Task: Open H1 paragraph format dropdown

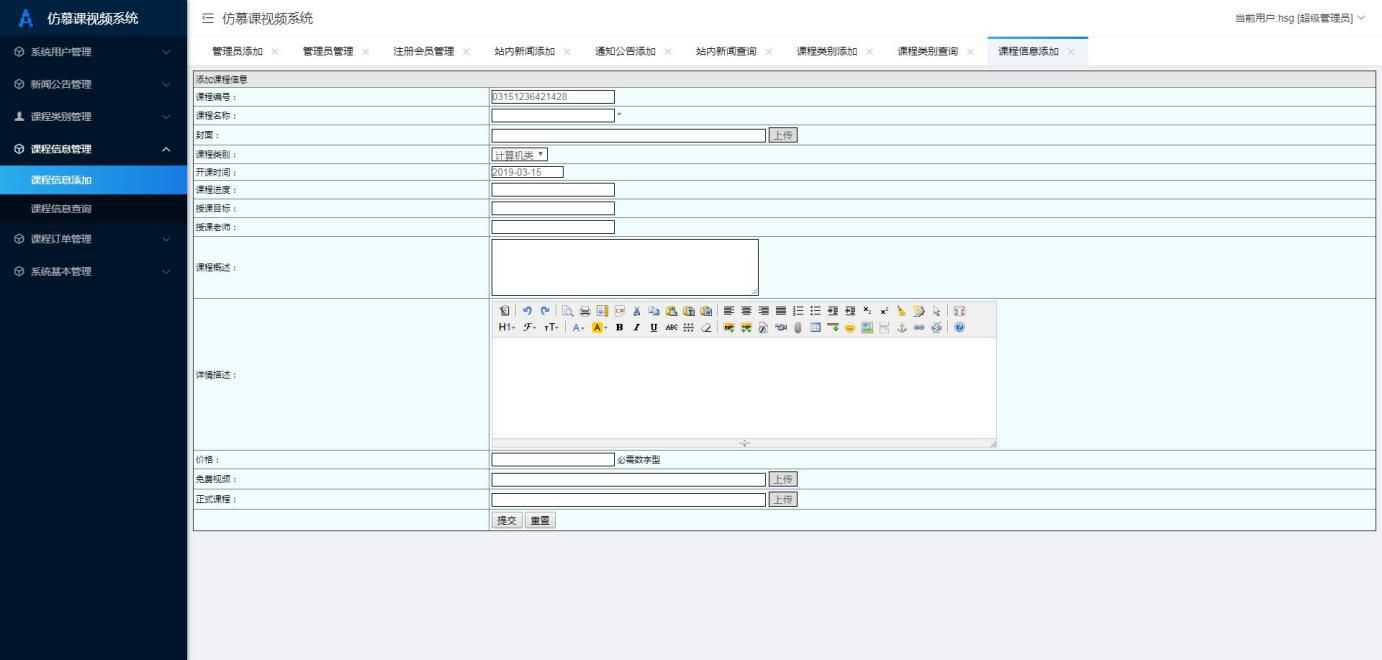Action: pyautogui.click(x=507, y=327)
